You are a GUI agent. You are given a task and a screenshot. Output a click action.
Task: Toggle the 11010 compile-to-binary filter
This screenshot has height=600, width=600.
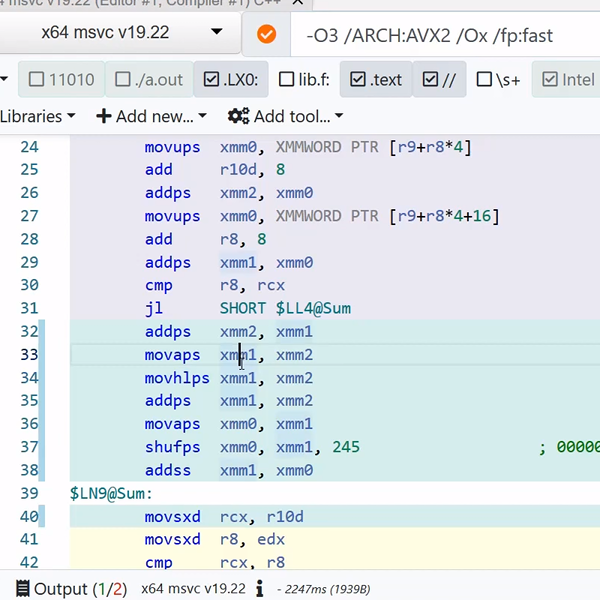pyautogui.click(x=61, y=80)
